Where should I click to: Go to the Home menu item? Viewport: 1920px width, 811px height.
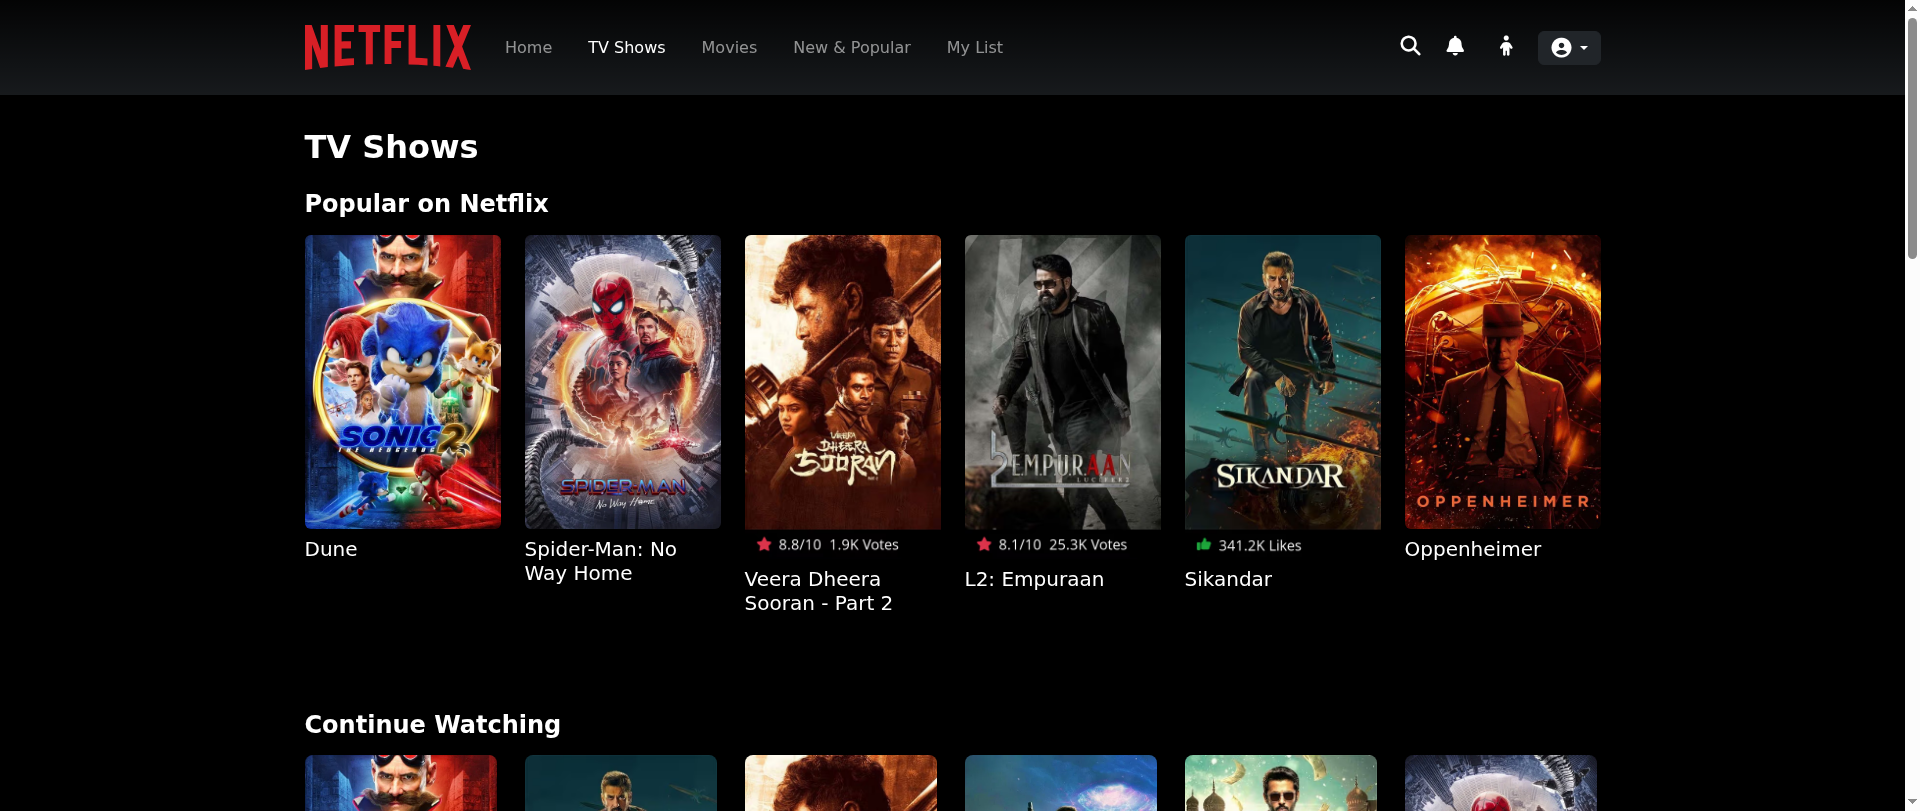click(528, 47)
